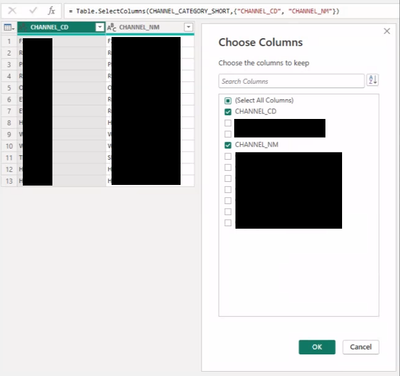Click the Search Columns input field
The width and height of the screenshot is (400, 376).
pos(291,81)
